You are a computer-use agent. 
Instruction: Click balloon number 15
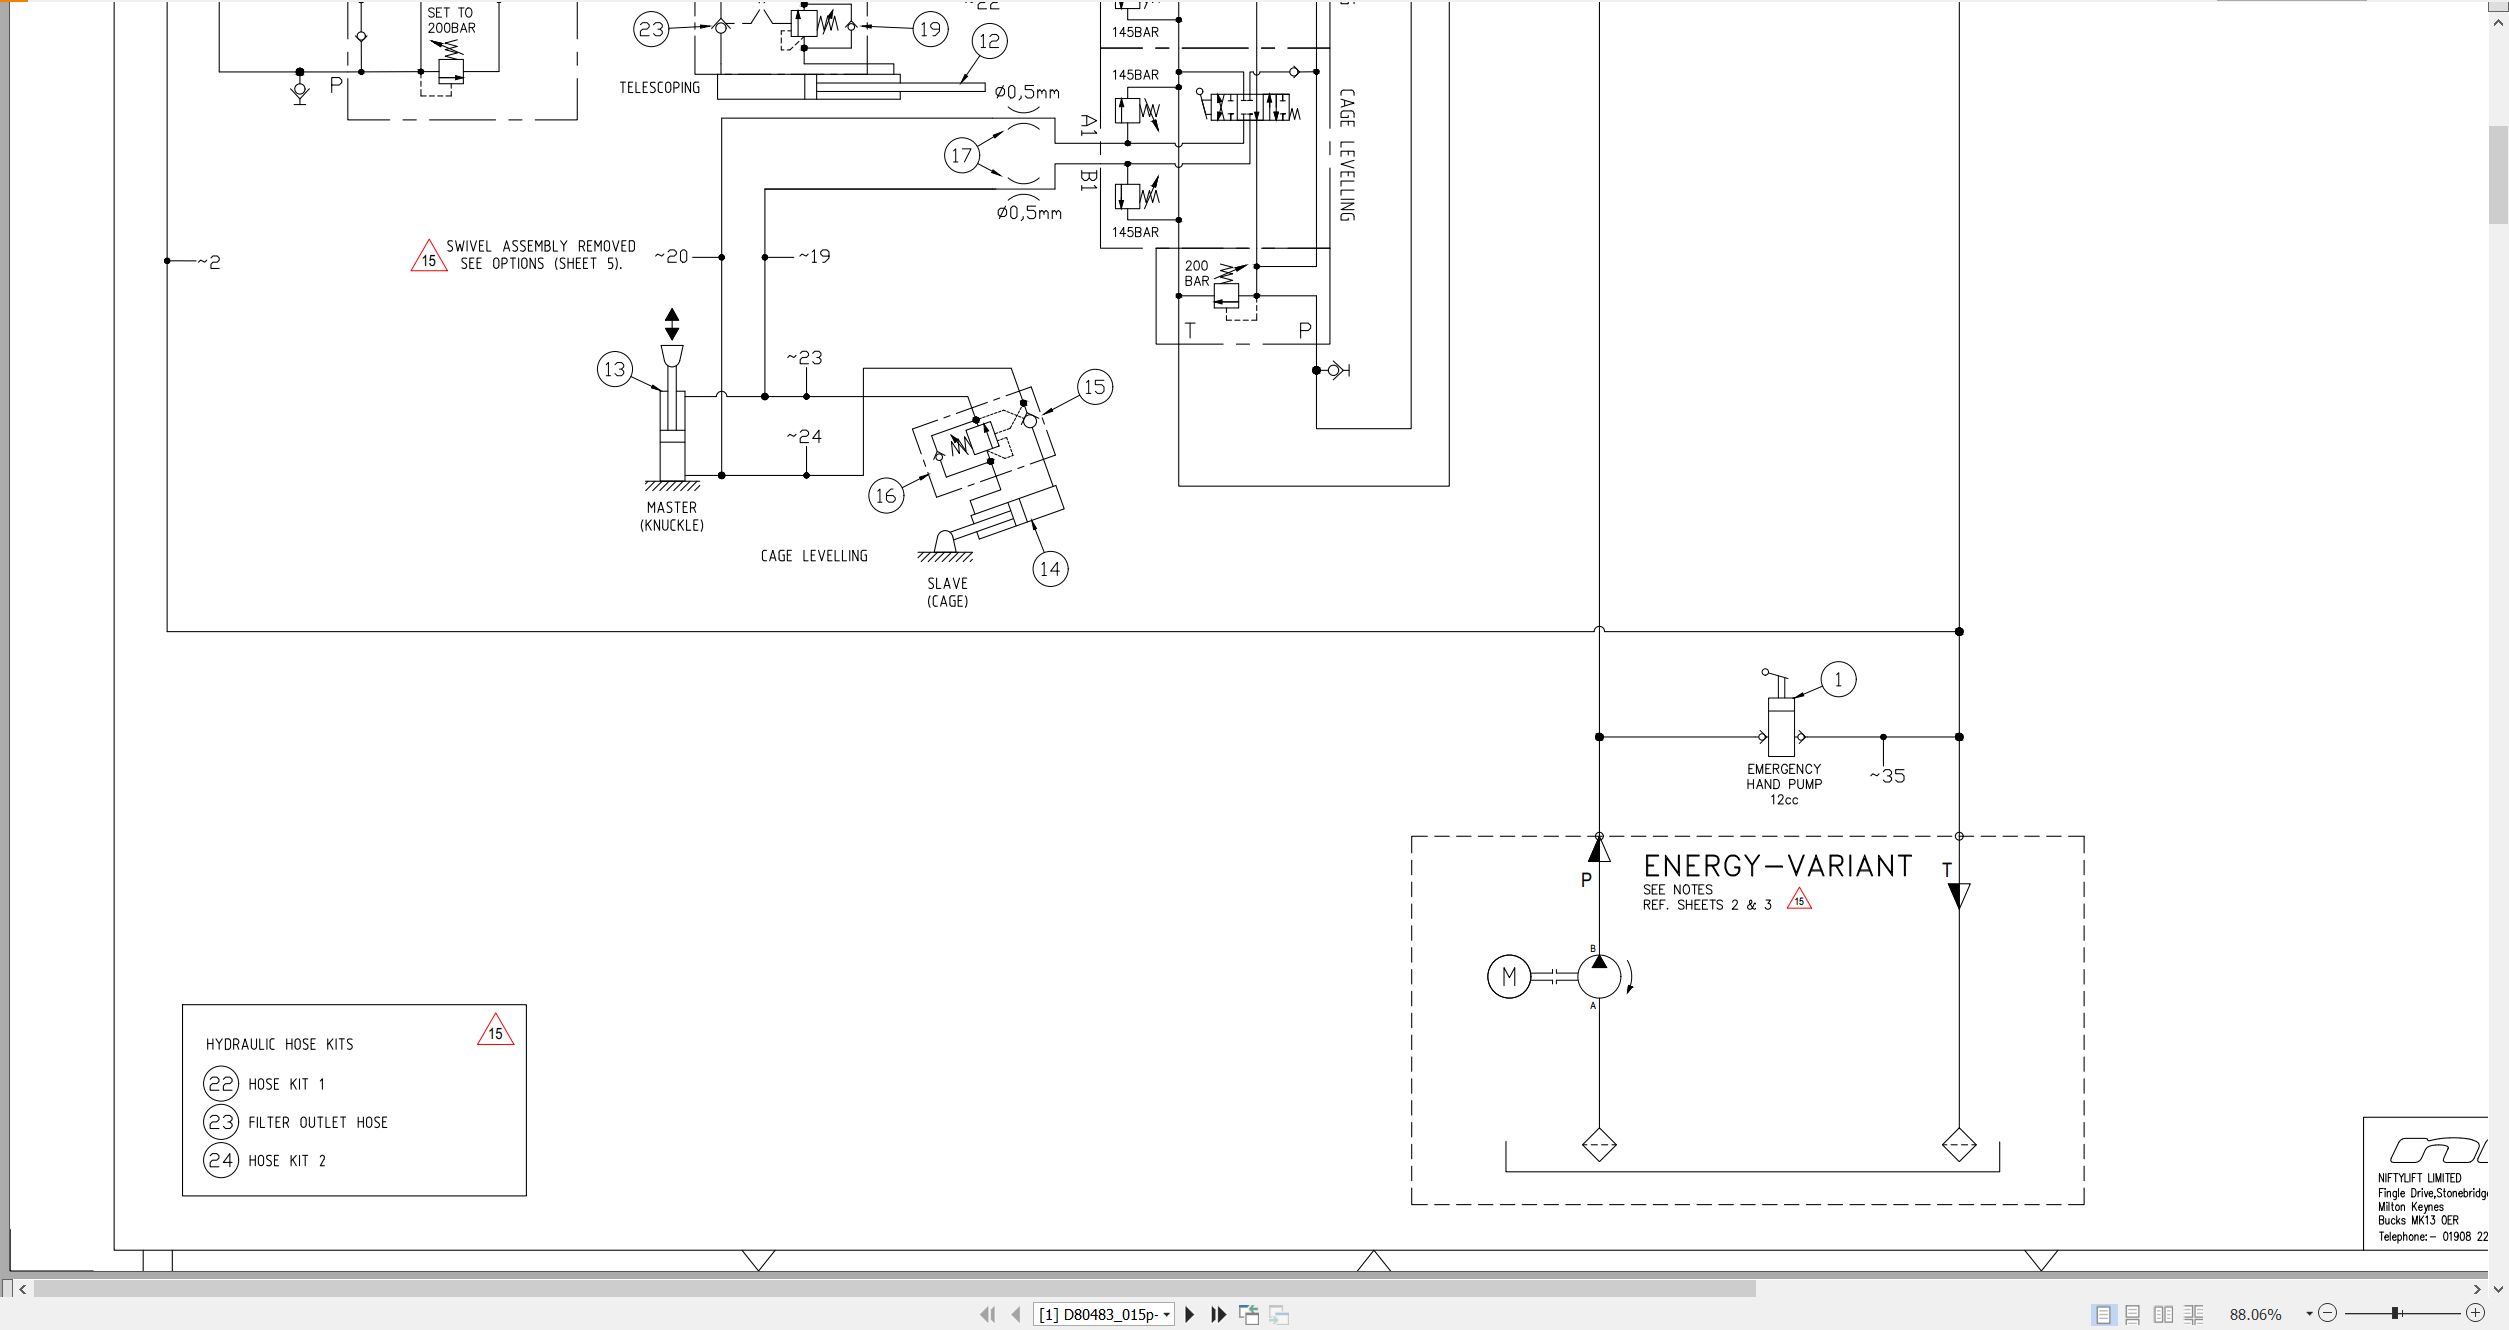(x=1095, y=387)
